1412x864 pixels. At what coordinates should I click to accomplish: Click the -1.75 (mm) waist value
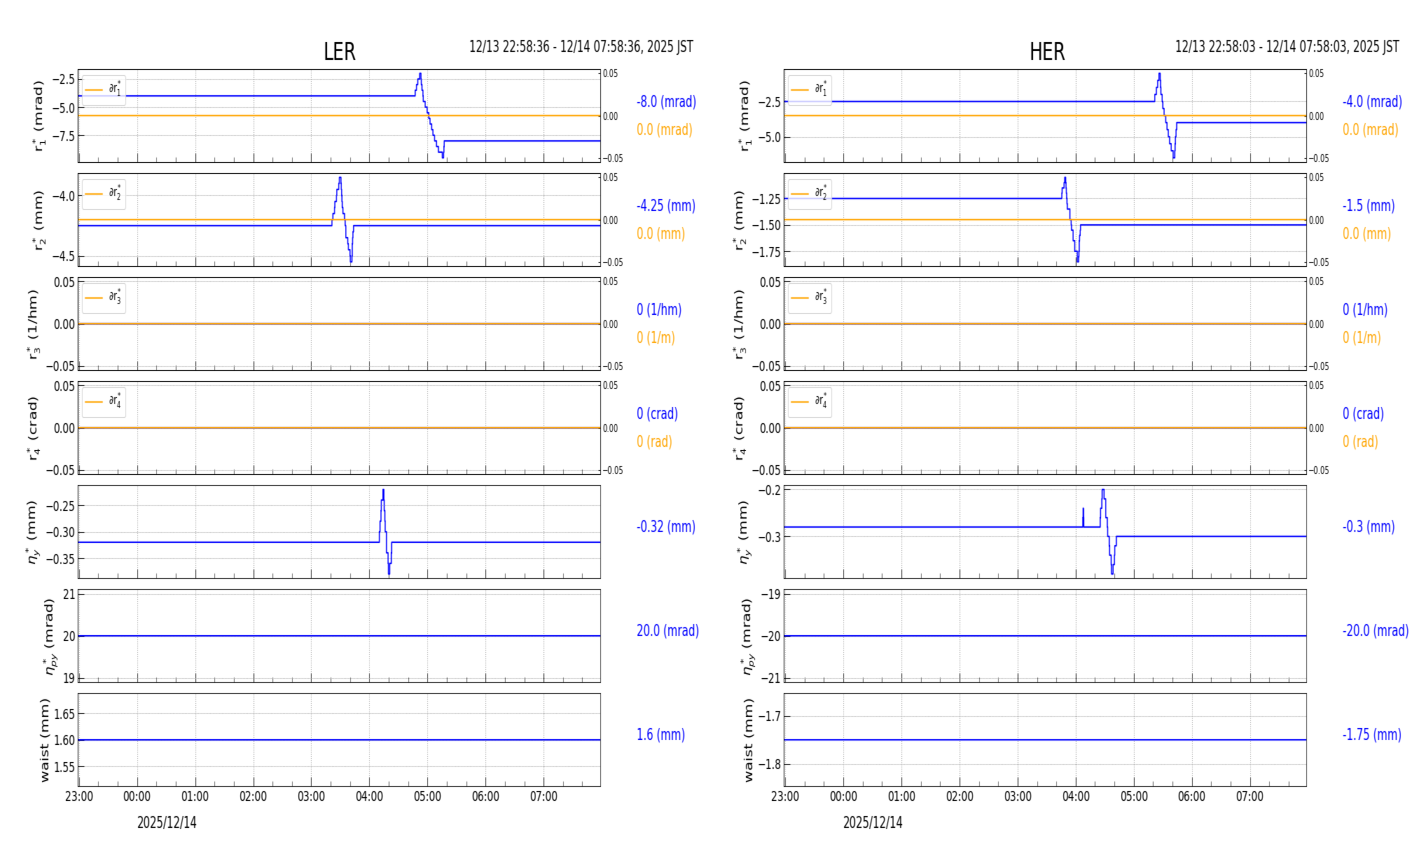[x=1372, y=735]
